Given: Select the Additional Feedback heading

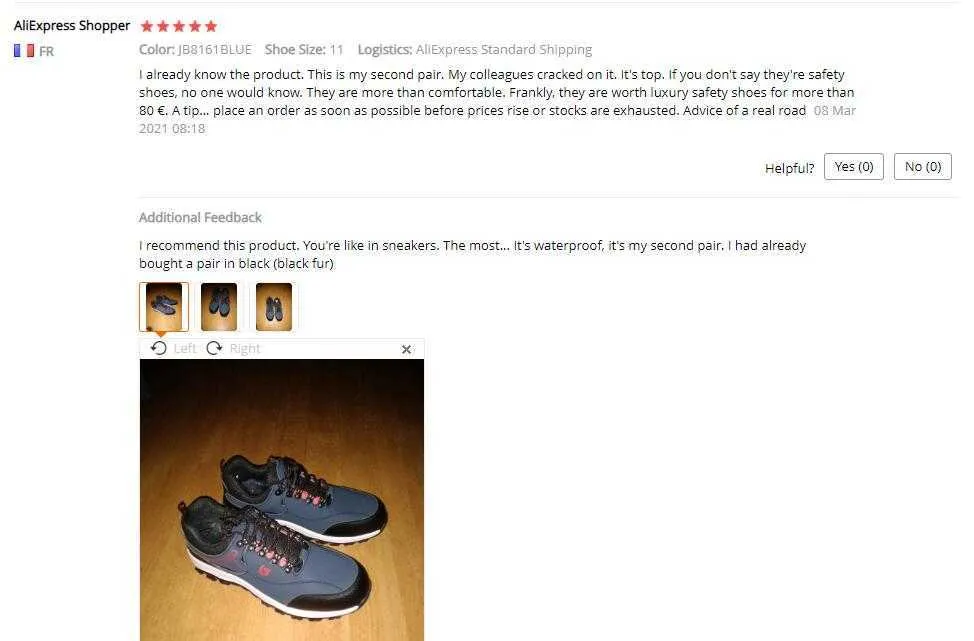Looking at the screenshot, I should point(200,217).
